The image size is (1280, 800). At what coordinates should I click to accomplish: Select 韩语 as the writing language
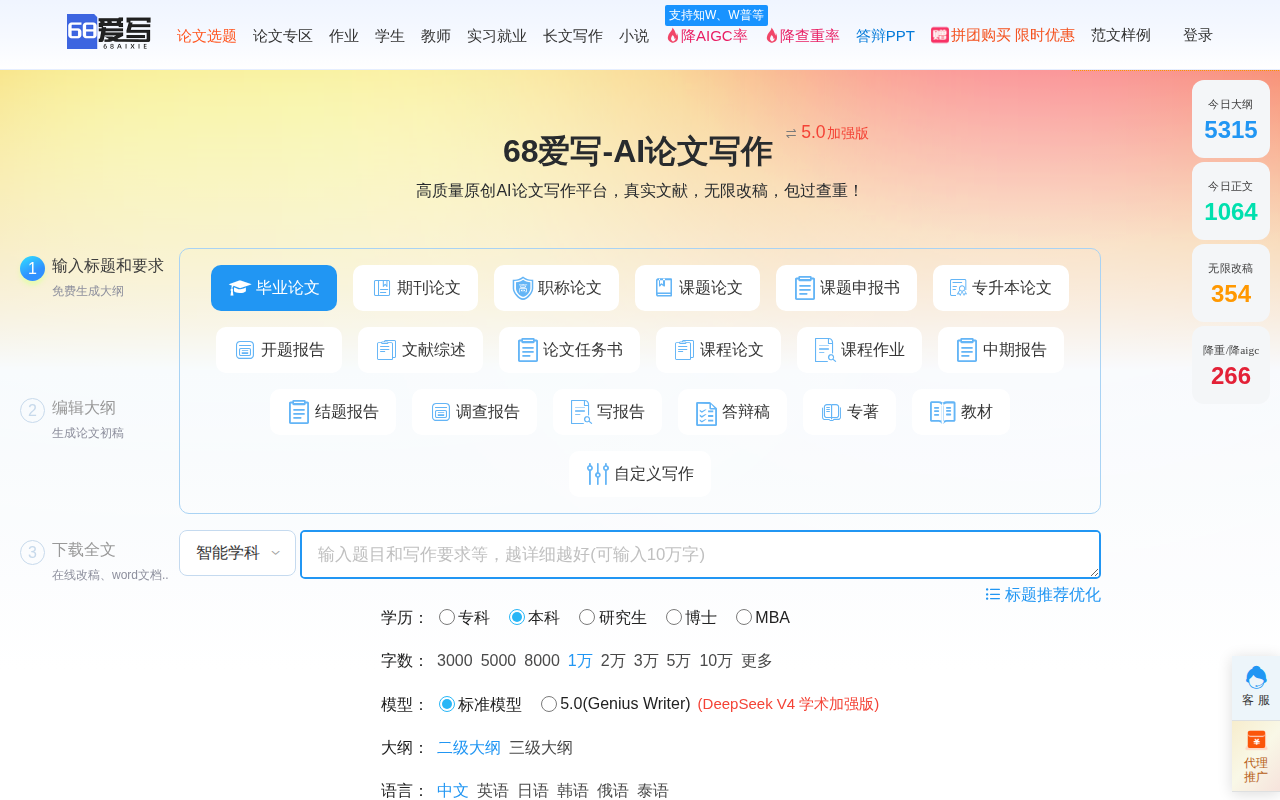573,791
